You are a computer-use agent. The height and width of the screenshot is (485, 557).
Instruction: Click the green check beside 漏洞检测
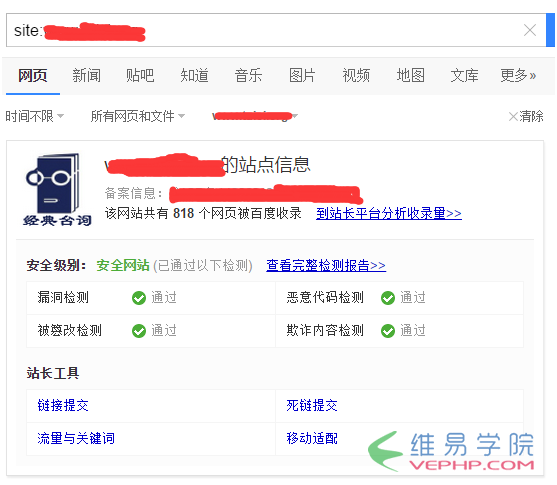tap(139, 298)
